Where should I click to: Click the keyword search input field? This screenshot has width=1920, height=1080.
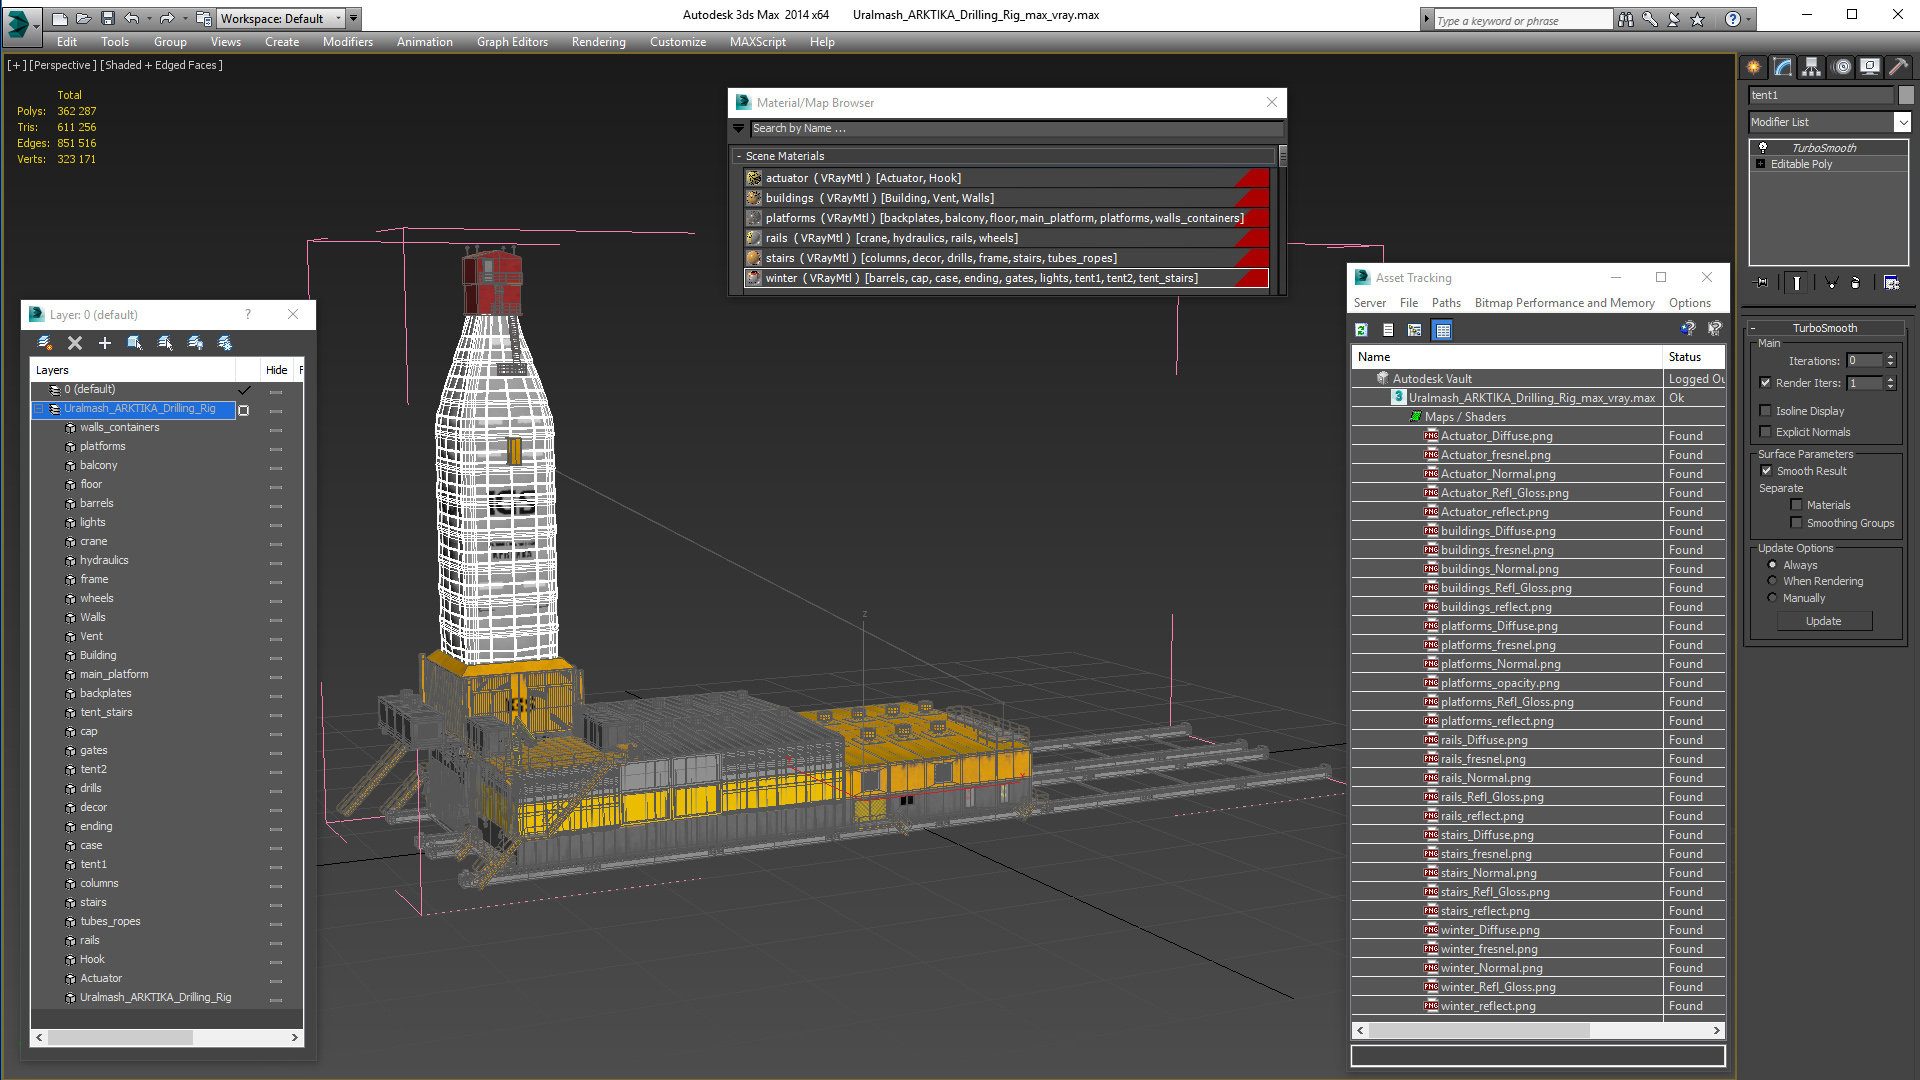[x=1523, y=20]
